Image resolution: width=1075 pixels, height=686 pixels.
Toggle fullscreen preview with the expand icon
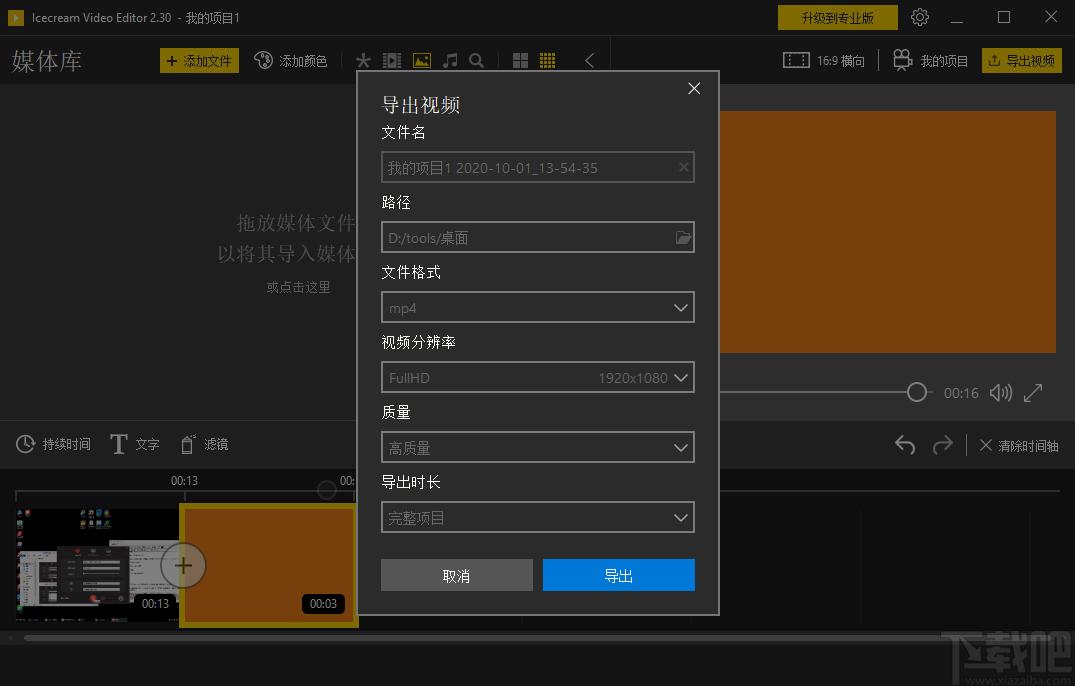tap(1033, 393)
